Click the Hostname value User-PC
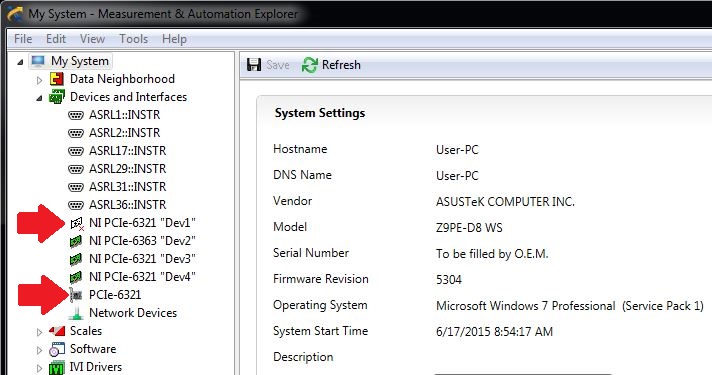Screen dimensions: 712x375 (x=457, y=150)
